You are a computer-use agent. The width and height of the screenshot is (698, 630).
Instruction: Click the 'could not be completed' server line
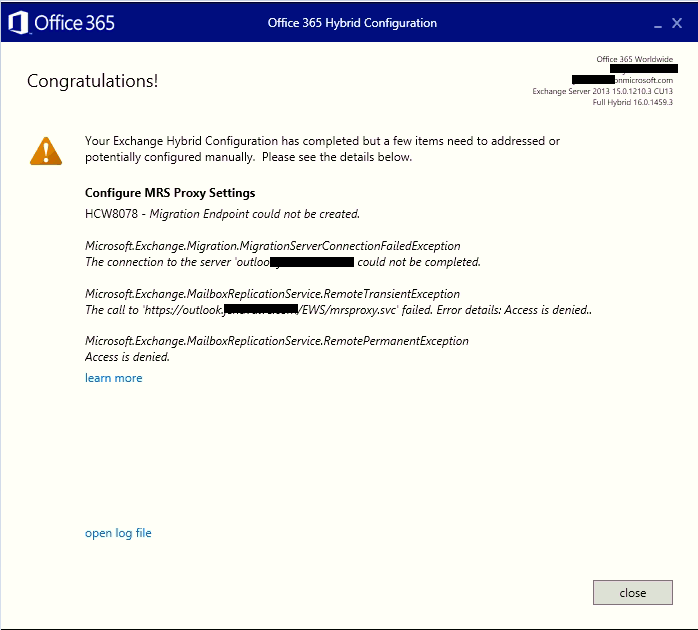pos(283,262)
